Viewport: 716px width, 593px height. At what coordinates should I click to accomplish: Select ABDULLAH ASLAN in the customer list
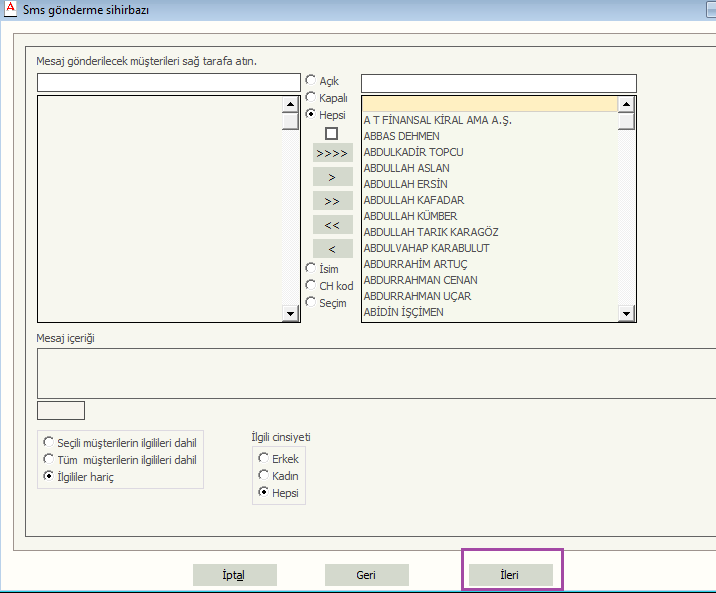tap(405, 168)
